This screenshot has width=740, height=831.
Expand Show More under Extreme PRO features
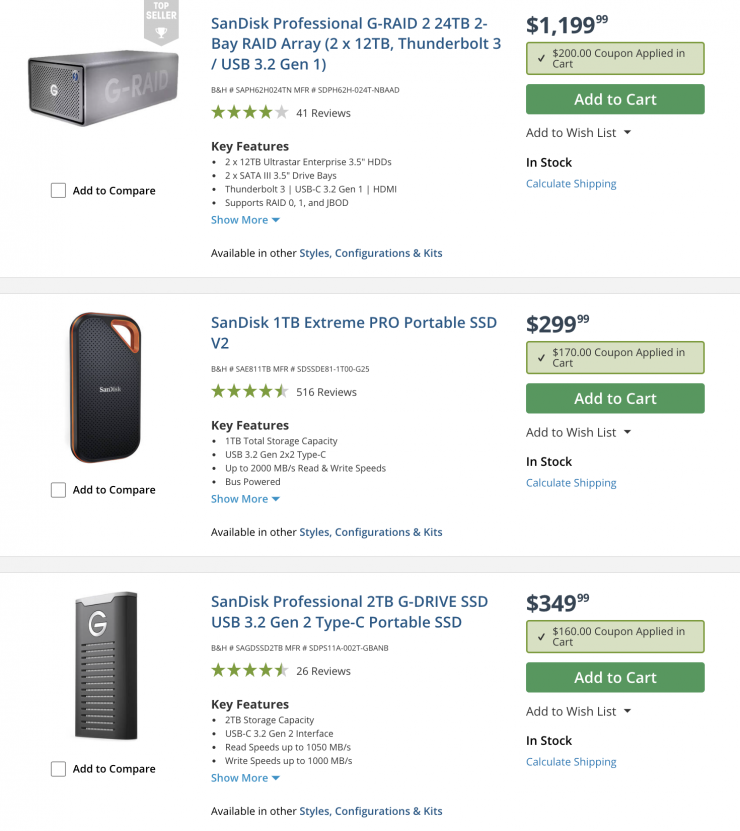click(245, 499)
